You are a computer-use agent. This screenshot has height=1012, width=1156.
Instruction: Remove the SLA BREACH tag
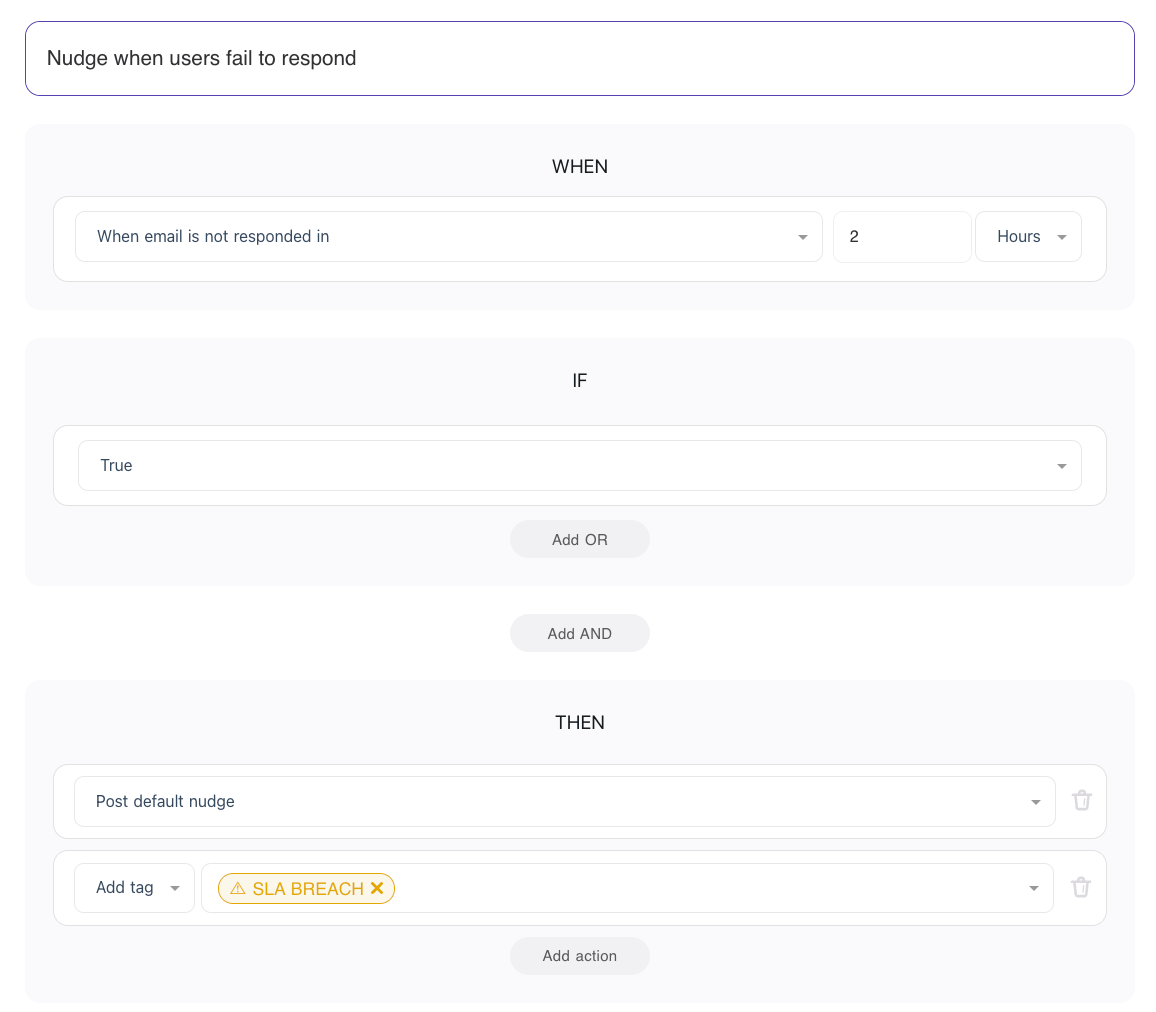click(377, 888)
